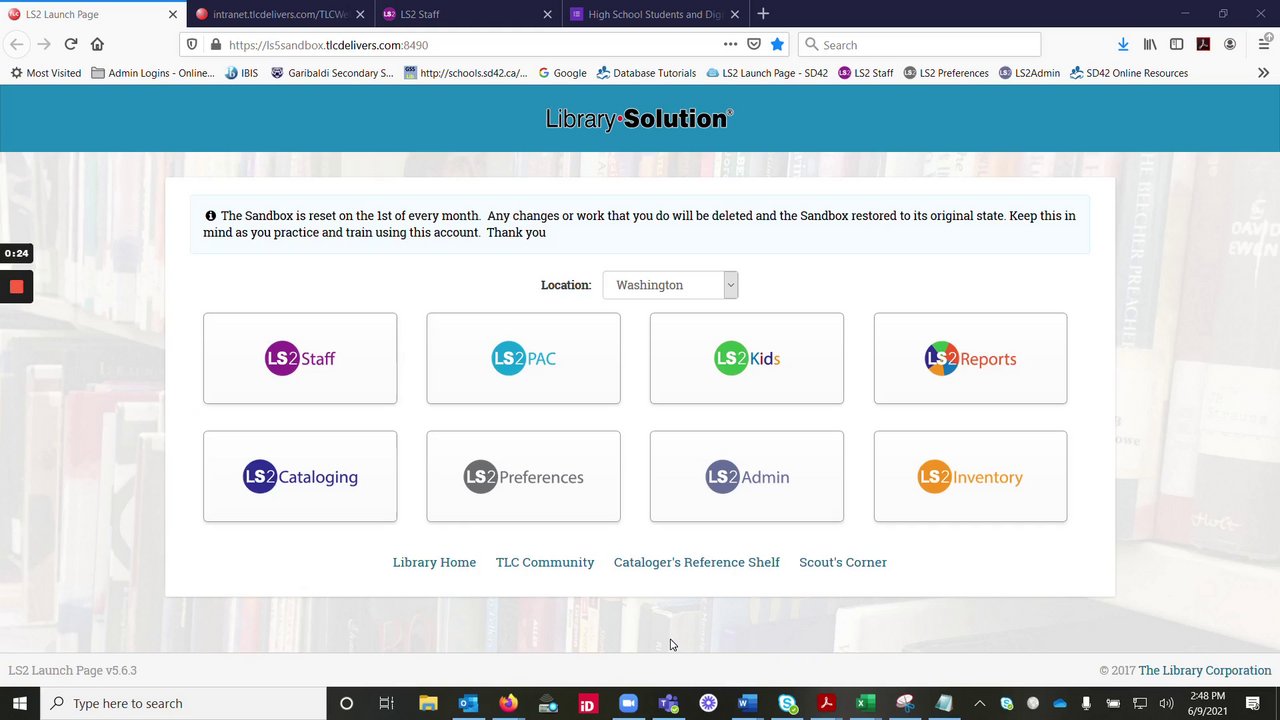Open Cortana from the taskbar
This screenshot has height=720, width=1280.
pyautogui.click(x=346, y=703)
